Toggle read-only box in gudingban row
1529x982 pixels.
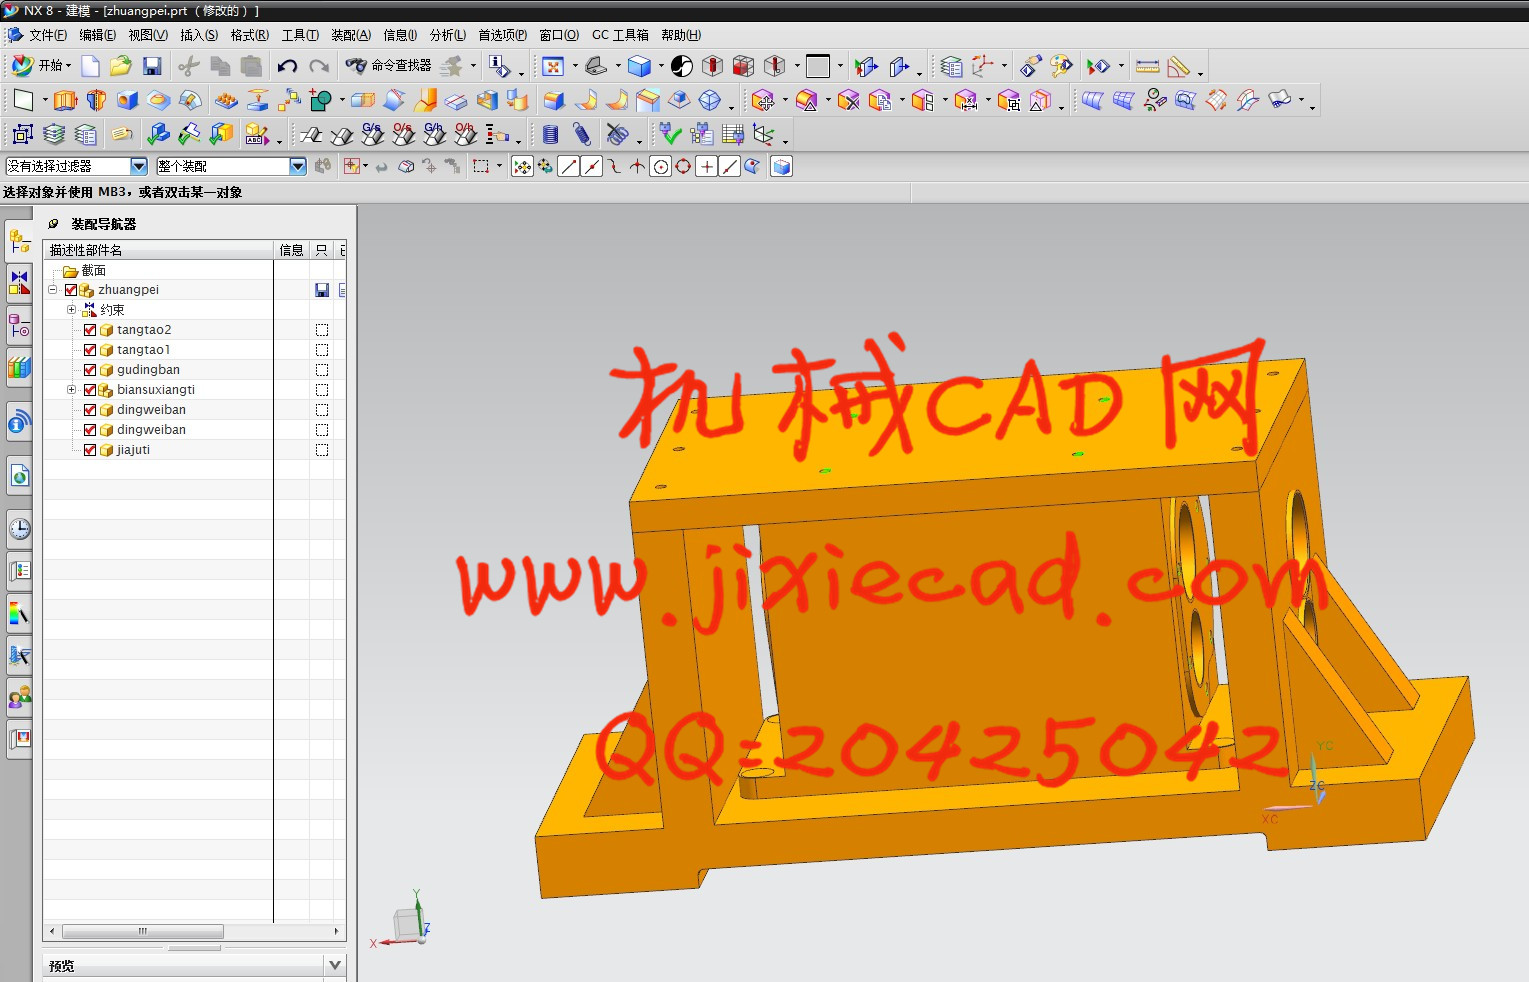coord(322,370)
